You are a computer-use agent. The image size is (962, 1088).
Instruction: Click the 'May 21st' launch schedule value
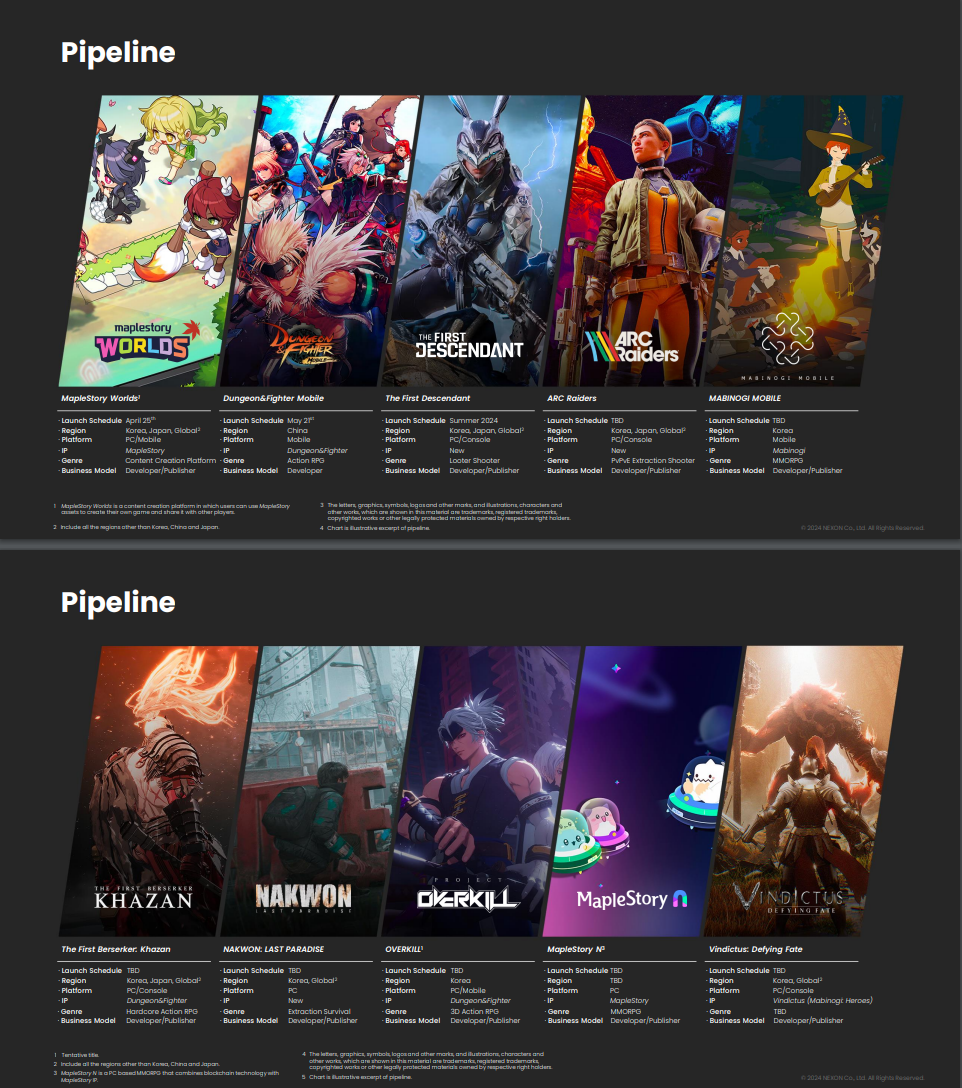tap(301, 420)
